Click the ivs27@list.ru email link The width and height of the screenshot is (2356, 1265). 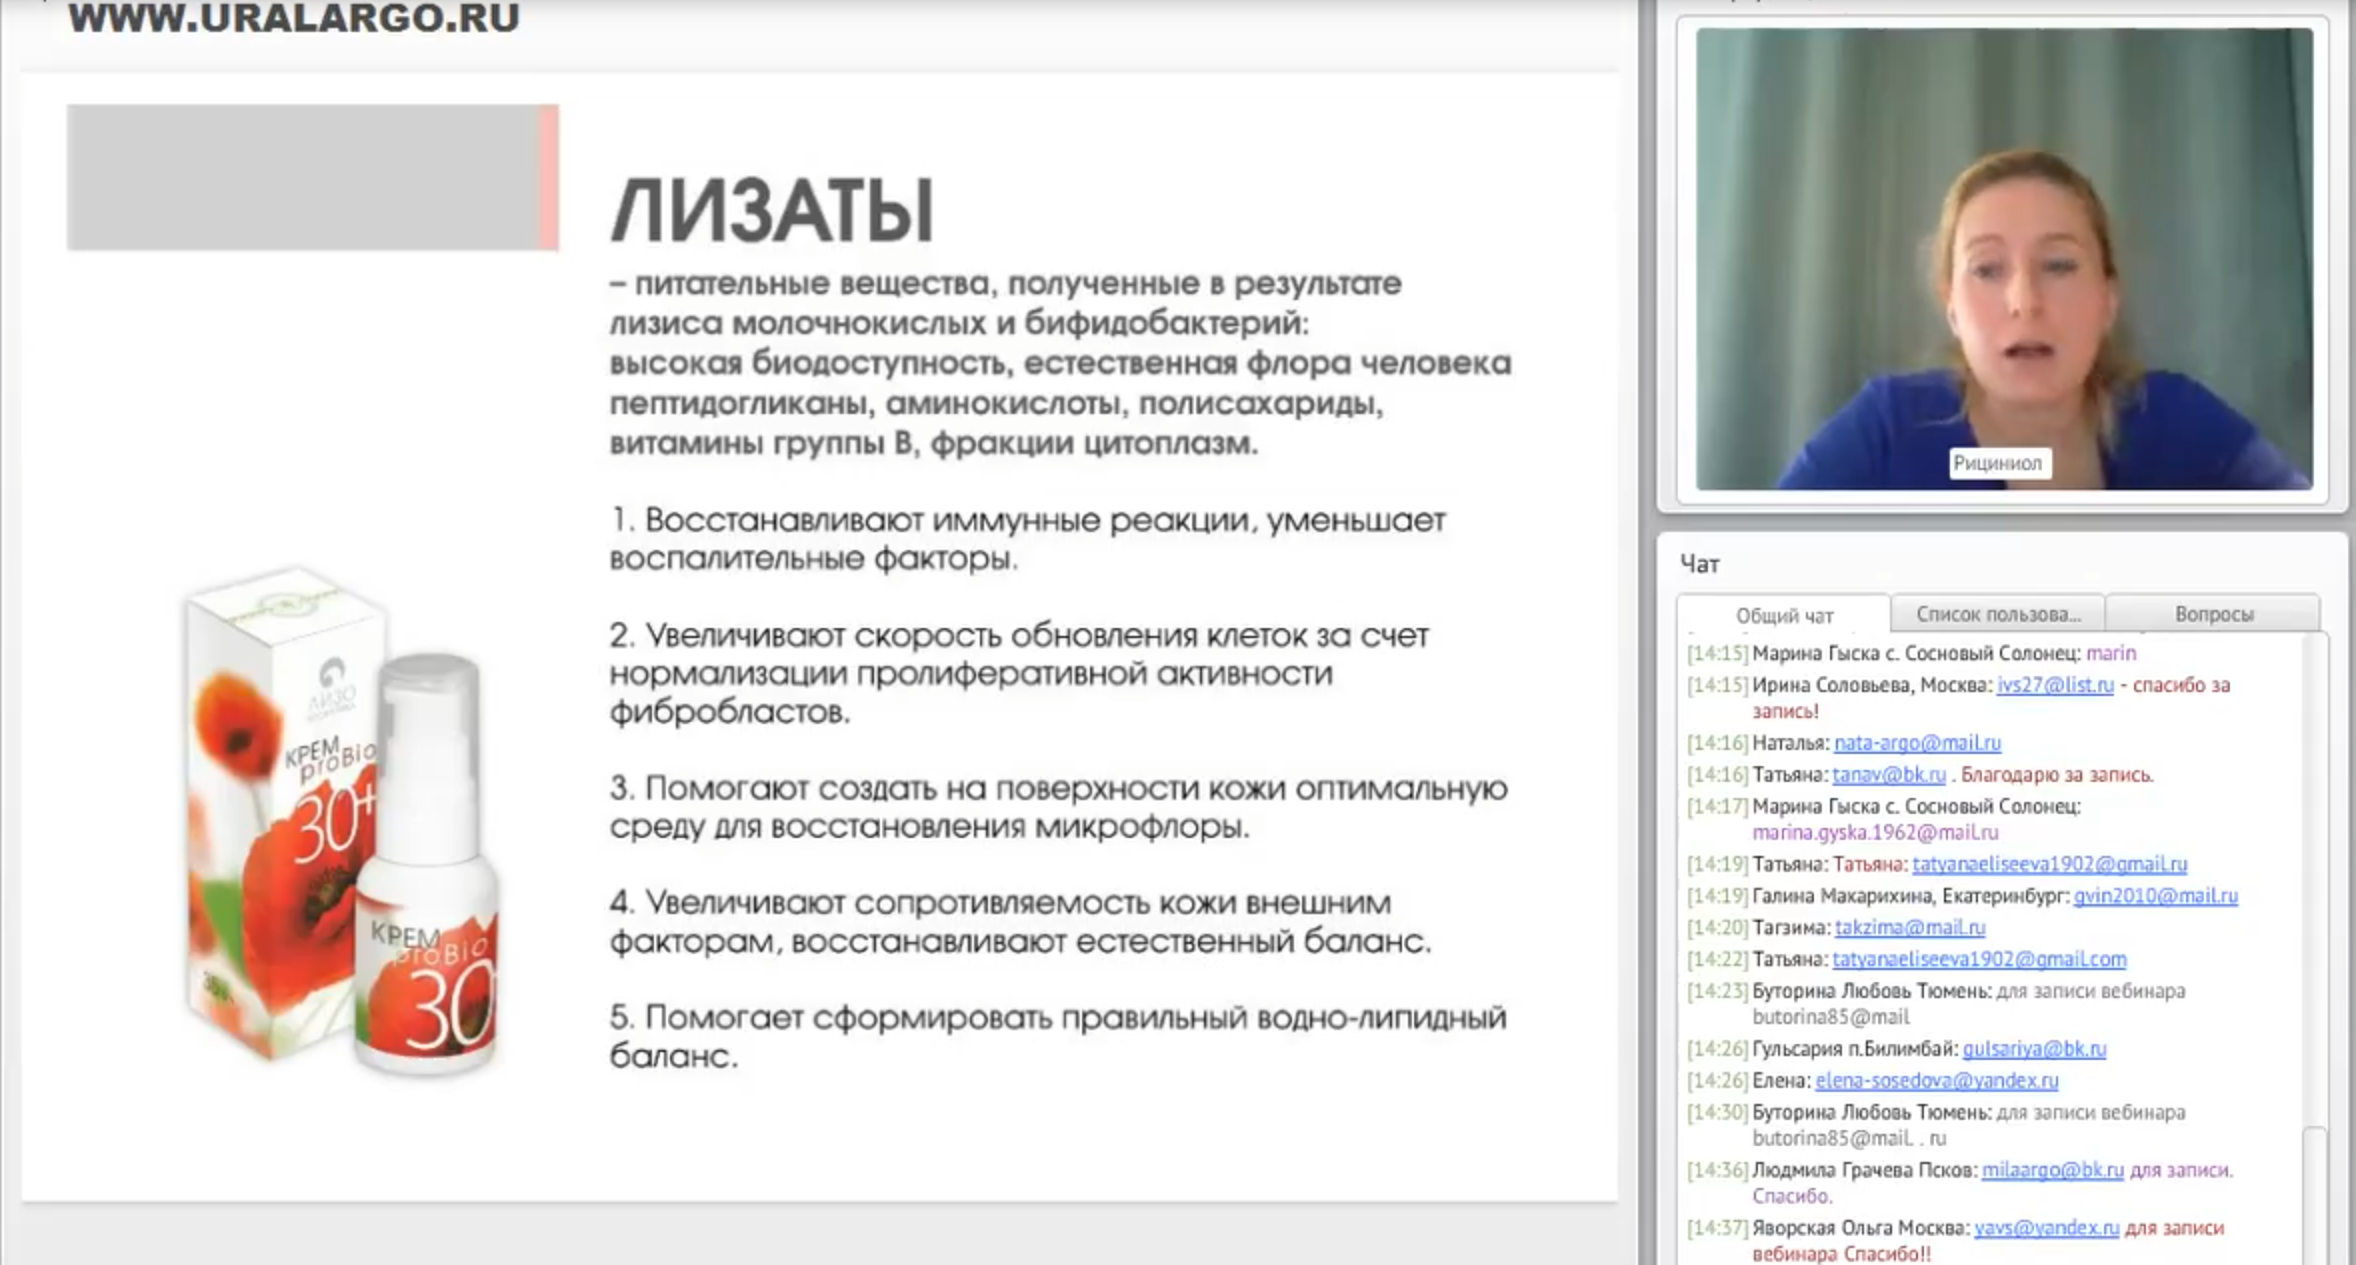coord(2055,685)
